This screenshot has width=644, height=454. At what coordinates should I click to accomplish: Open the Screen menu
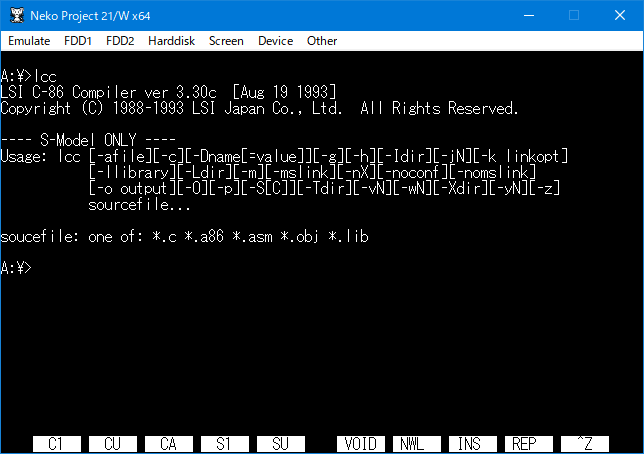pyautogui.click(x=226, y=41)
